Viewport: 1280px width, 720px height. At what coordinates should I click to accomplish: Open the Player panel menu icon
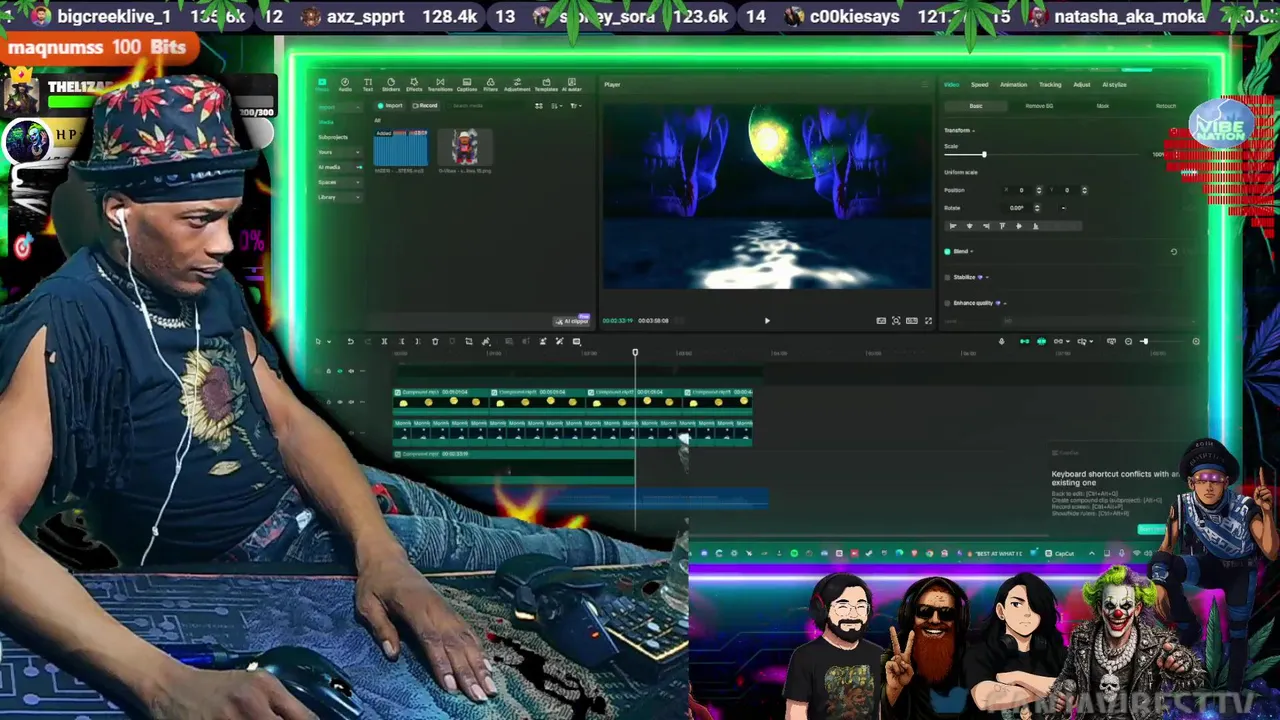pyautogui.click(x=923, y=84)
